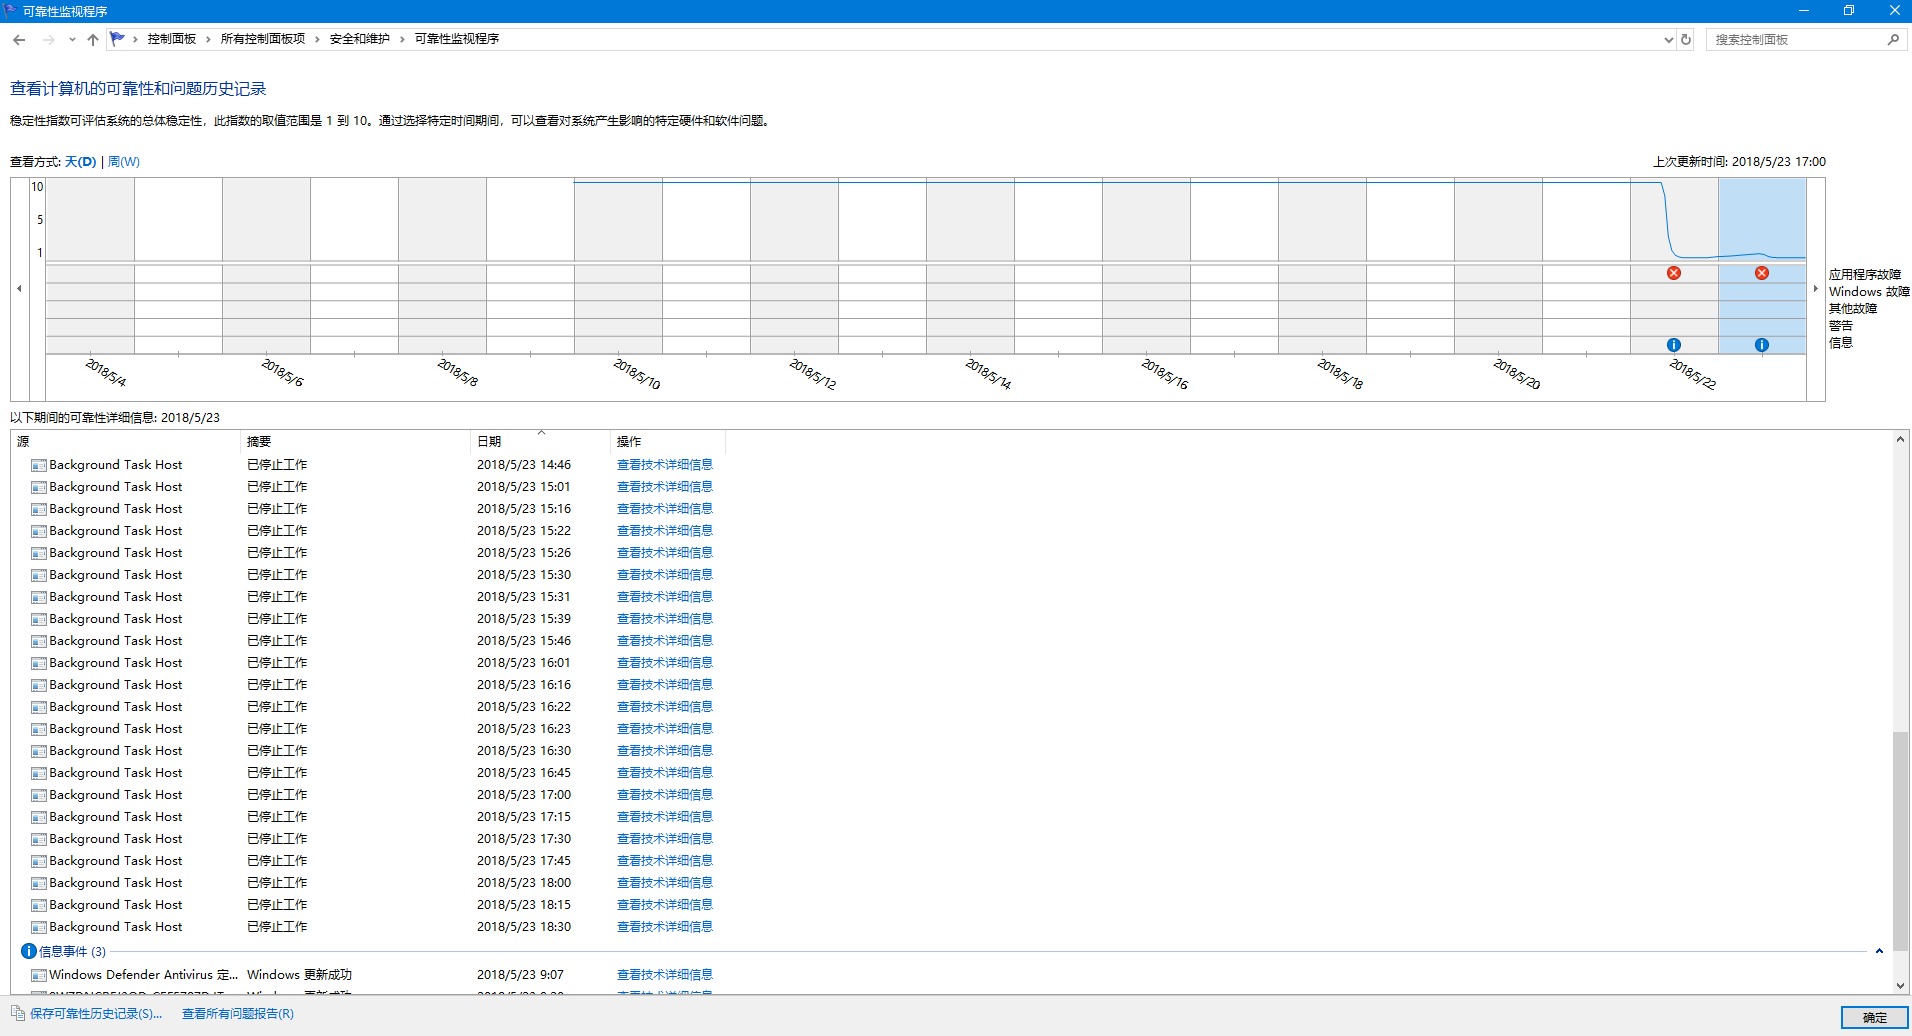Click the information icon in the highlighted 5/23 column

pos(1762,345)
